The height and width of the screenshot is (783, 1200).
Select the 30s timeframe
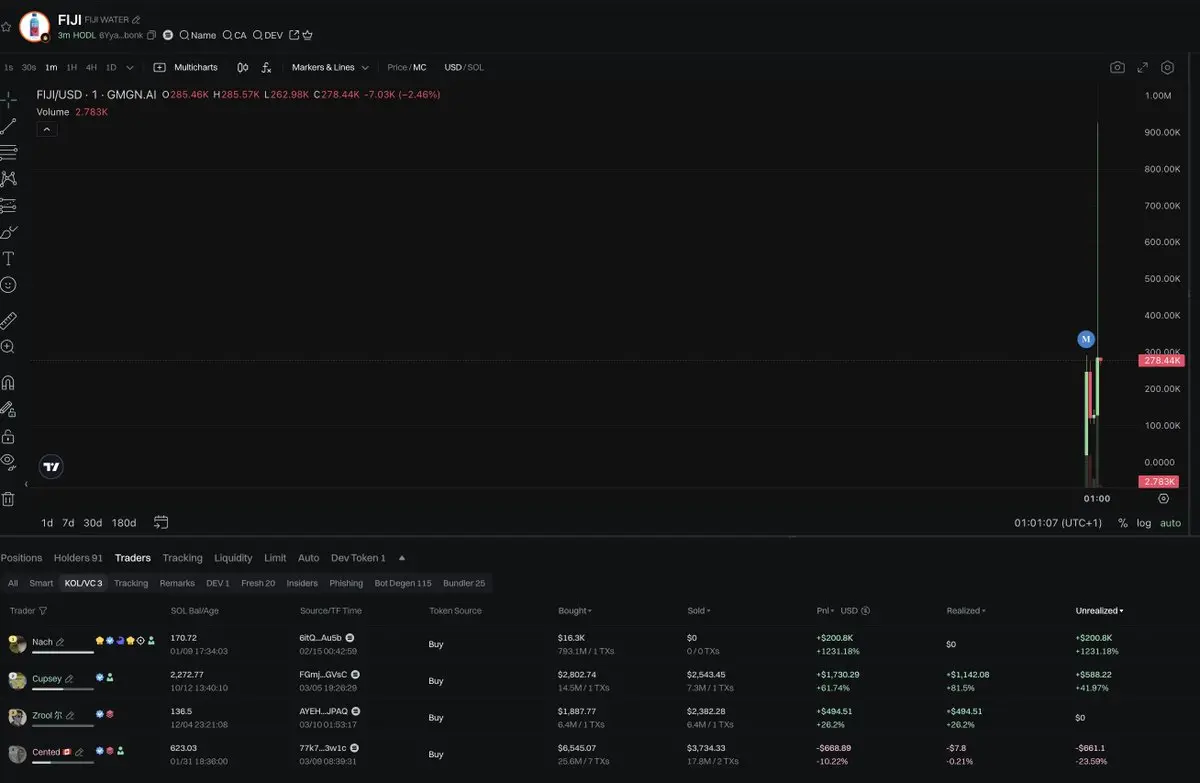pyautogui.click(x=29, y=67)
